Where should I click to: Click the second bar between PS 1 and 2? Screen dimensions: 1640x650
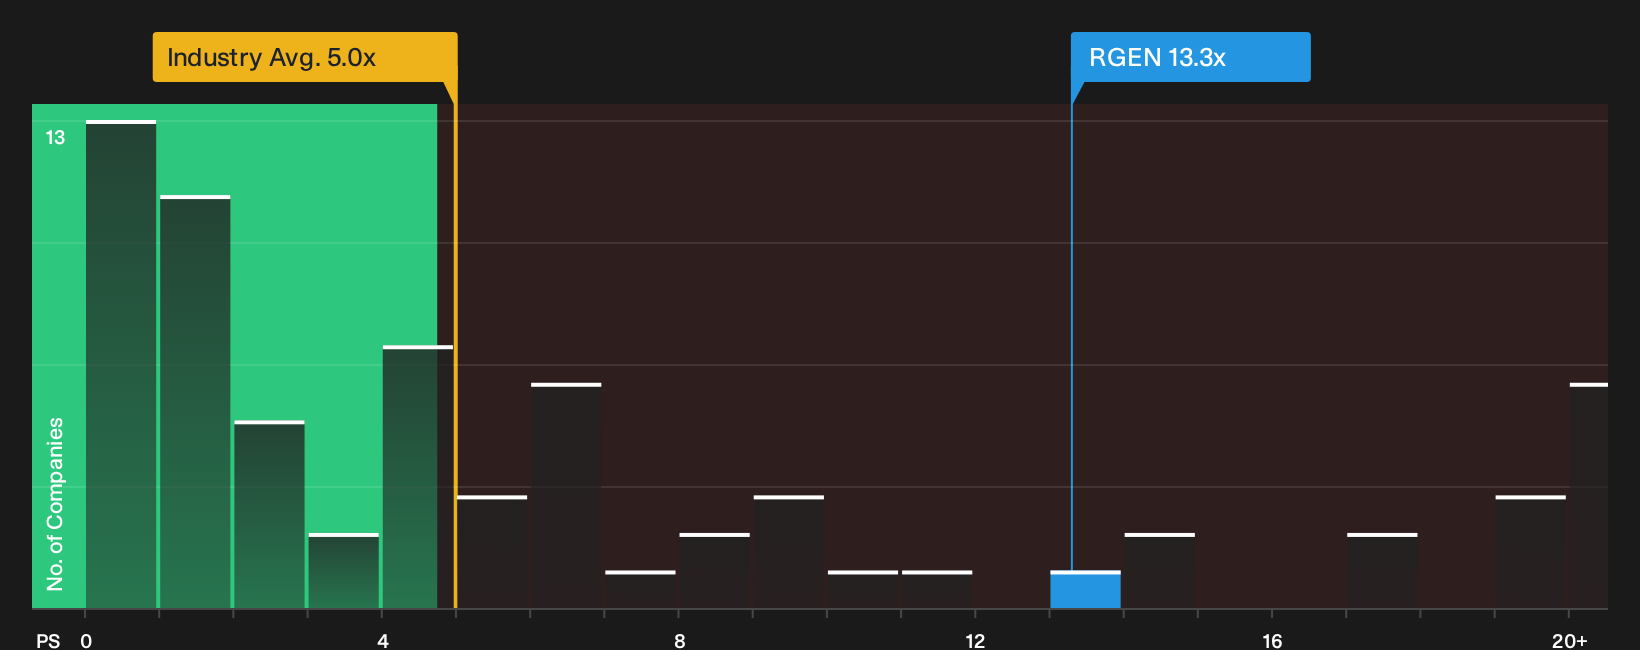(195, 402)
